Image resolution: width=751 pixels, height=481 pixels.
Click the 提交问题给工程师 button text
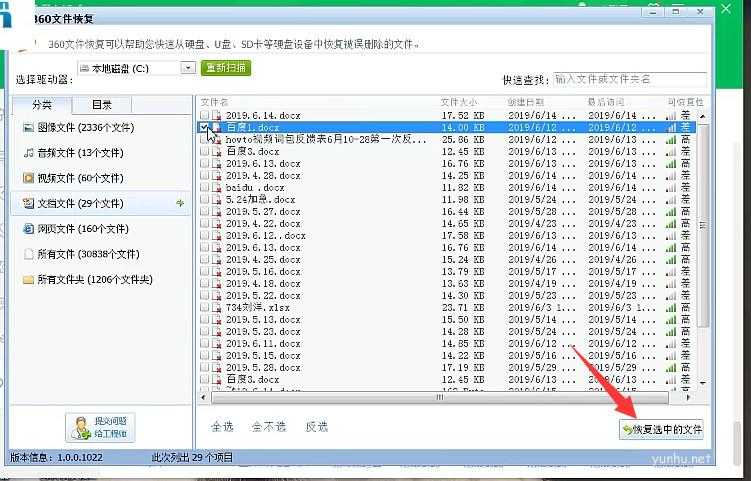click(111, 428)
